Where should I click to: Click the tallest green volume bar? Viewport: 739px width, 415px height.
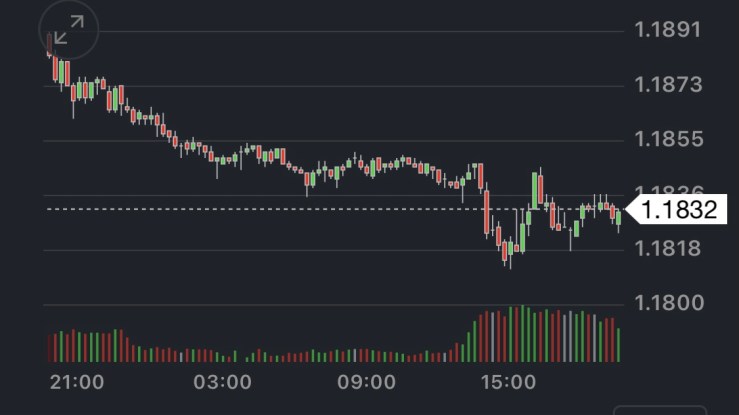(521, 334)
